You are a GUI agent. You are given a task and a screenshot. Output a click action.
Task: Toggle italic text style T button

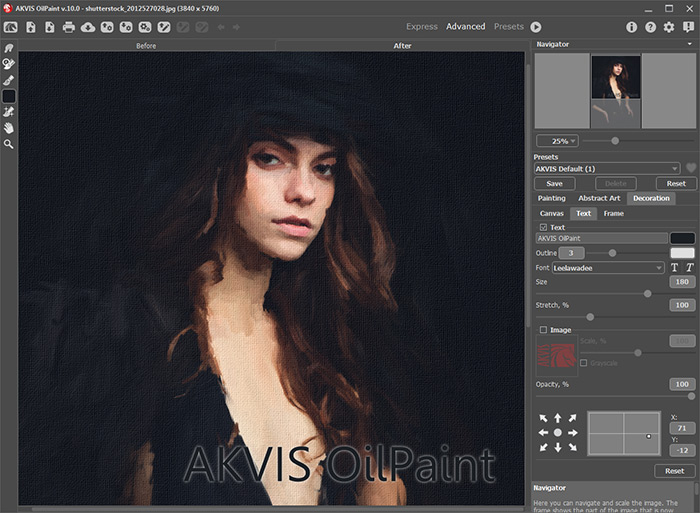point(690,268)
